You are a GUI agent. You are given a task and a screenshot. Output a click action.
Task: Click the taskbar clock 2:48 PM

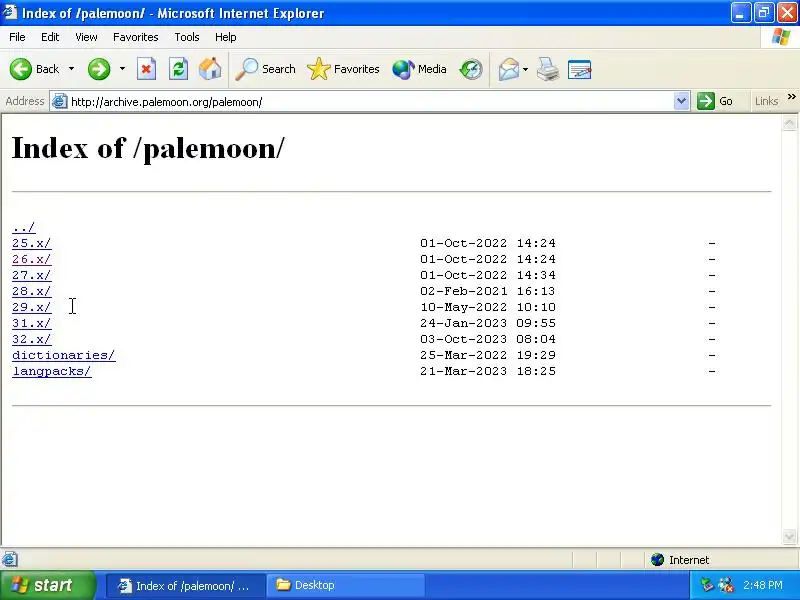click(763, 585)
